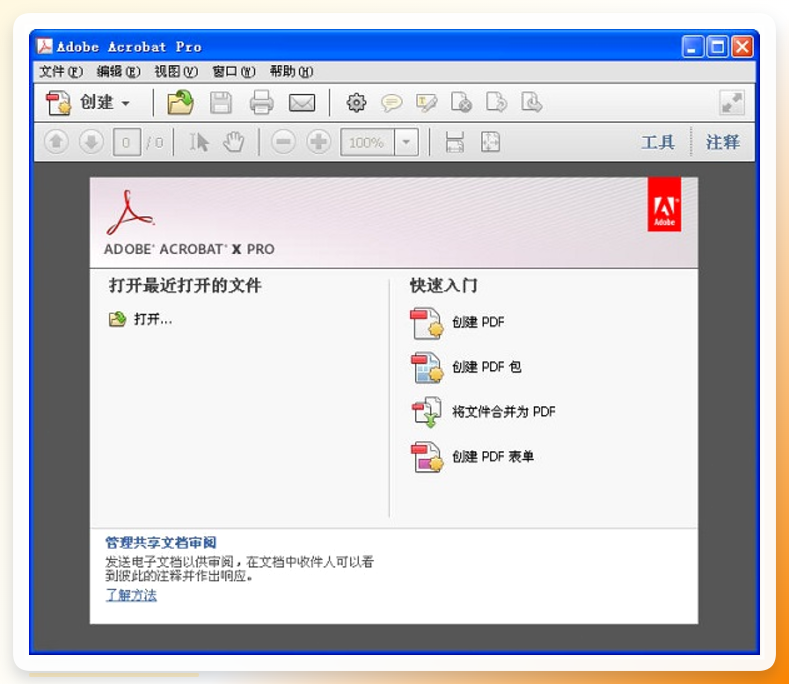Click the delete page icon

point(461,102)
